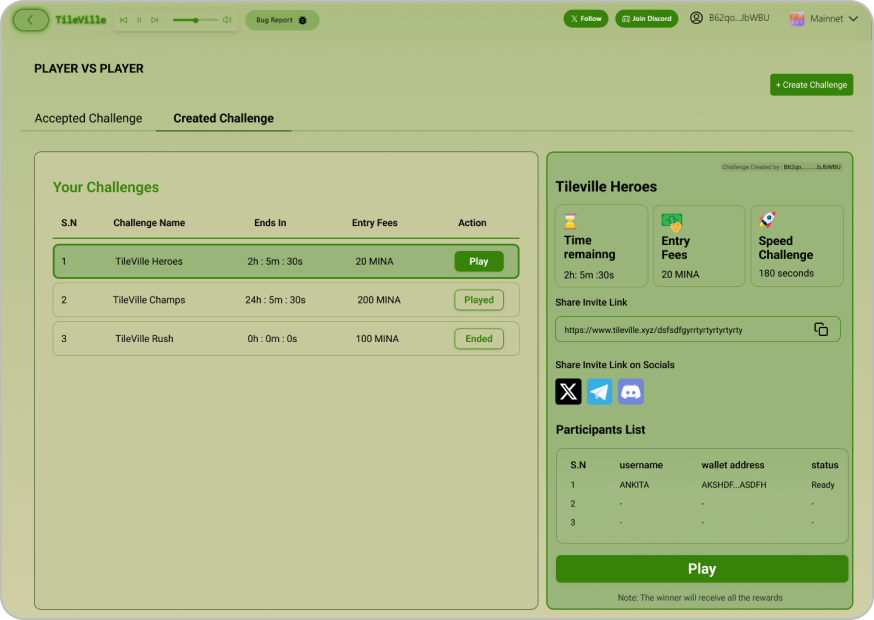
Task: Click the invite link URL field
Action: coord(698,330)
